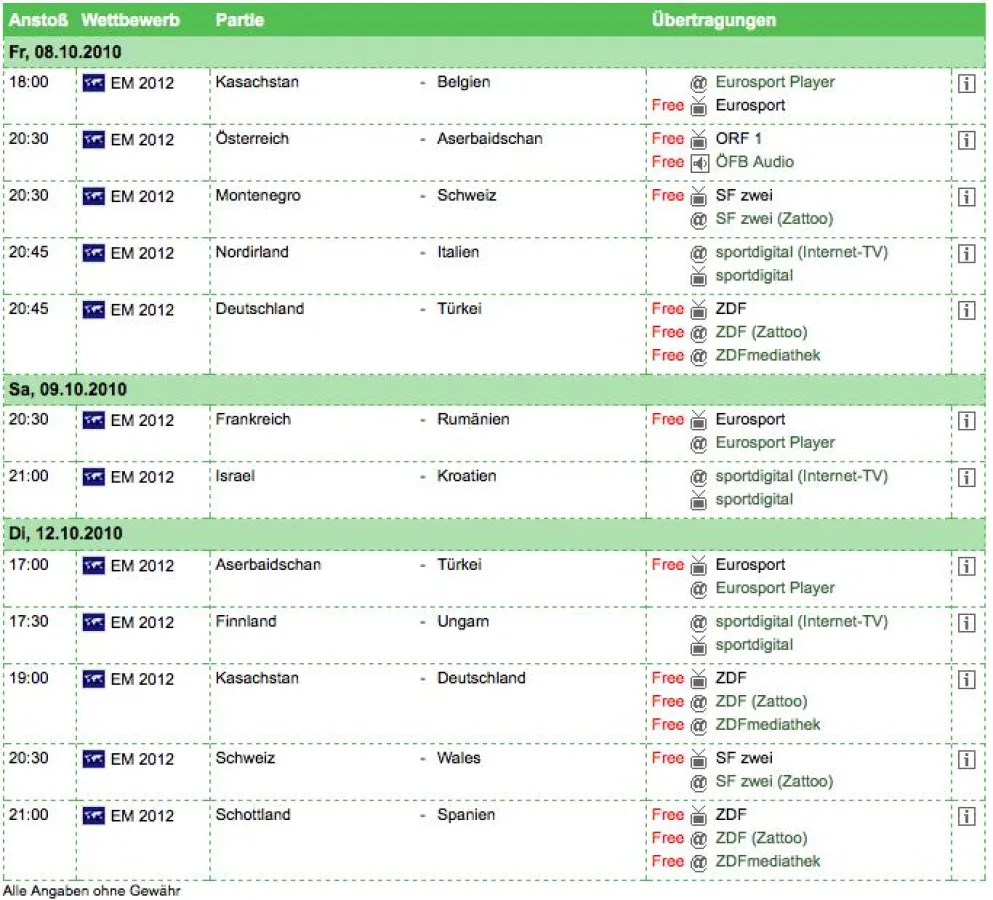
Task: Click the info icon for Montenegro - Schweiz
Action: tap(966, 196)
